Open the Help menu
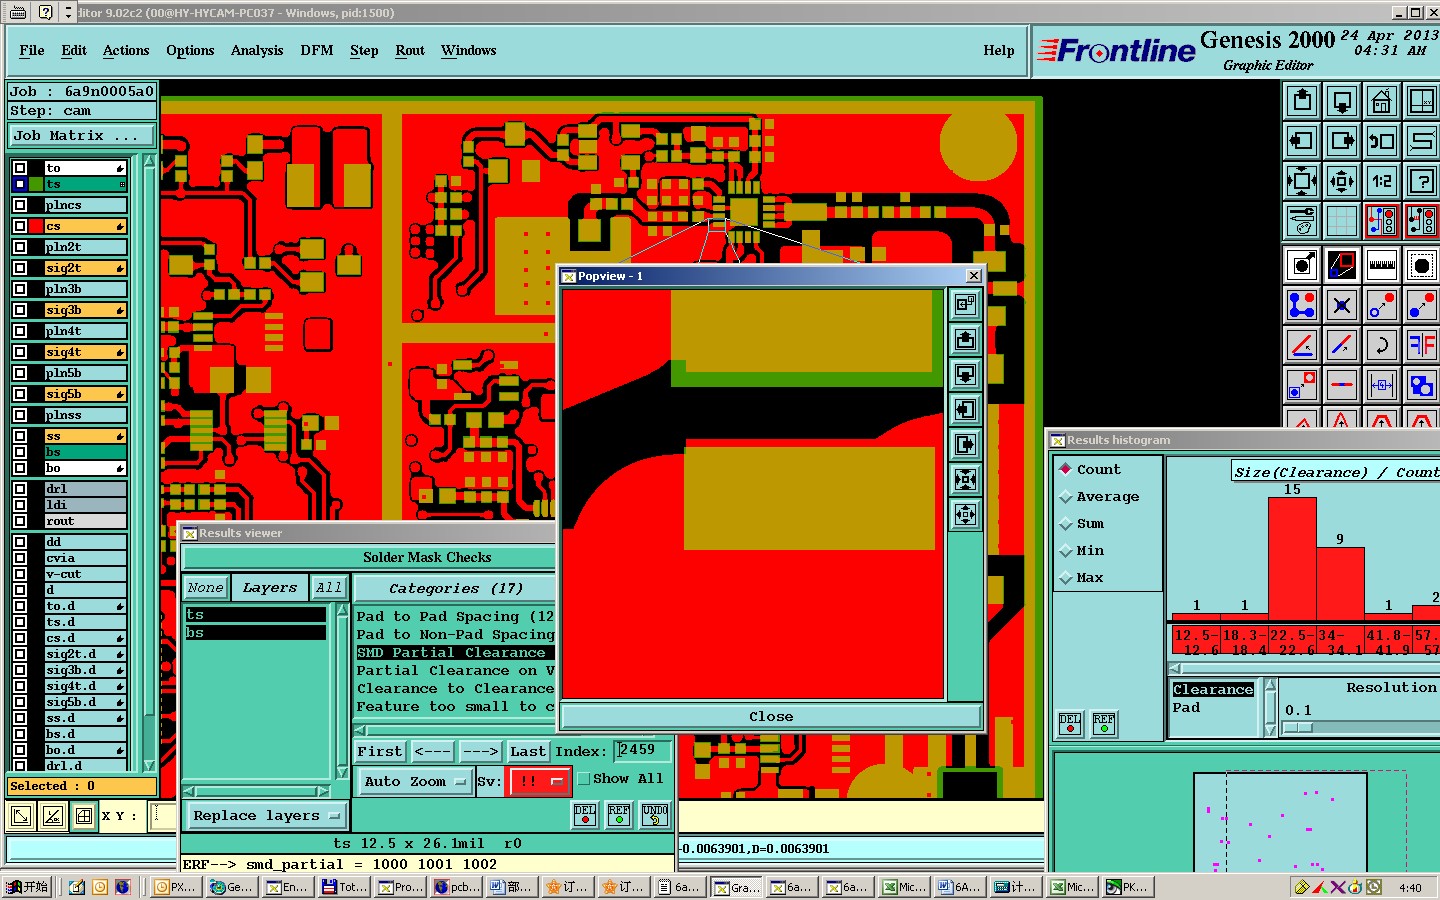The image size is (1440, 900). tap(998, 50)
